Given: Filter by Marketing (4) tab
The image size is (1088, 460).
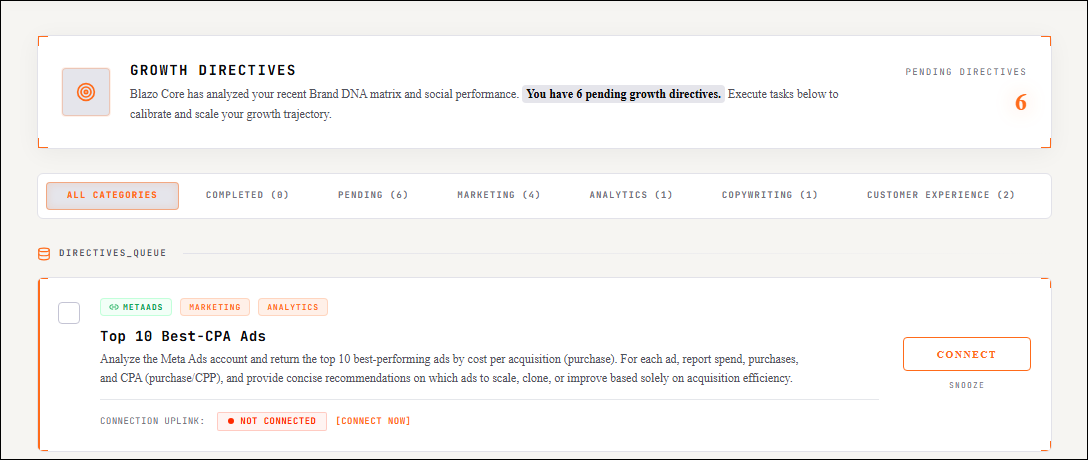Looking at the screenshot, I should click(x=499, y=196).
